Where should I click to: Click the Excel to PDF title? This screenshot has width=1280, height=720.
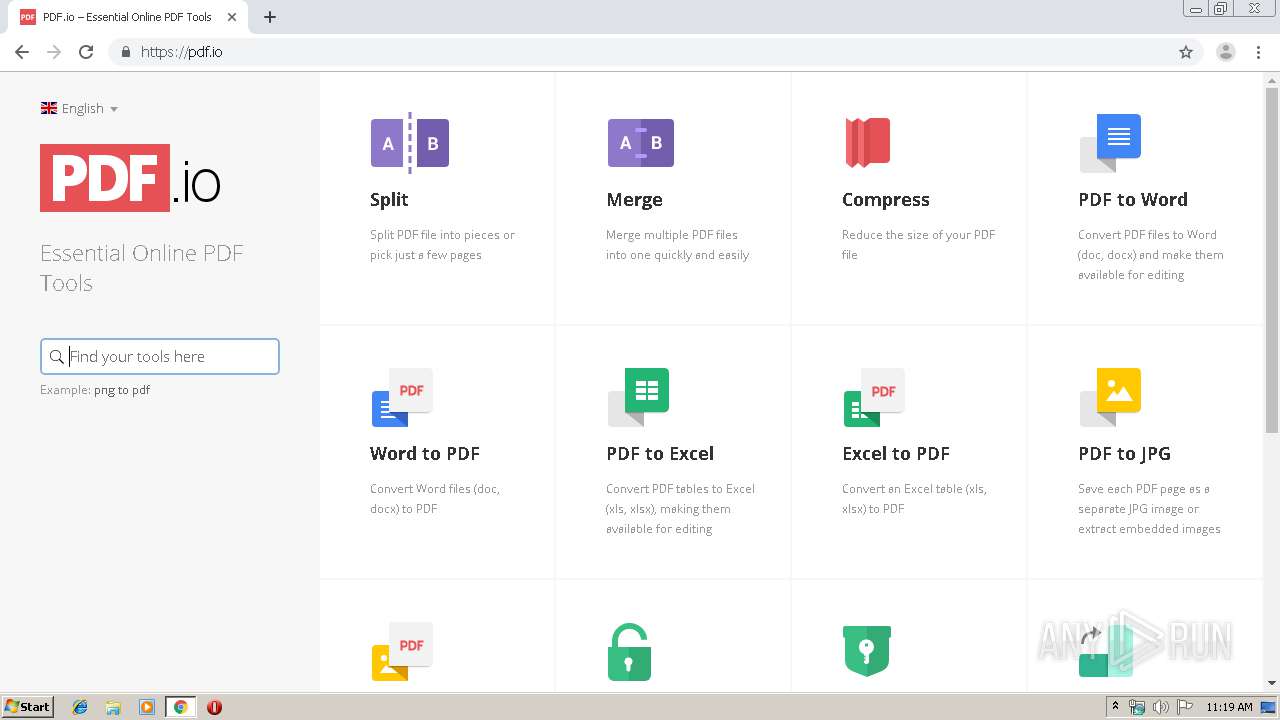click(x=896, y=454)
